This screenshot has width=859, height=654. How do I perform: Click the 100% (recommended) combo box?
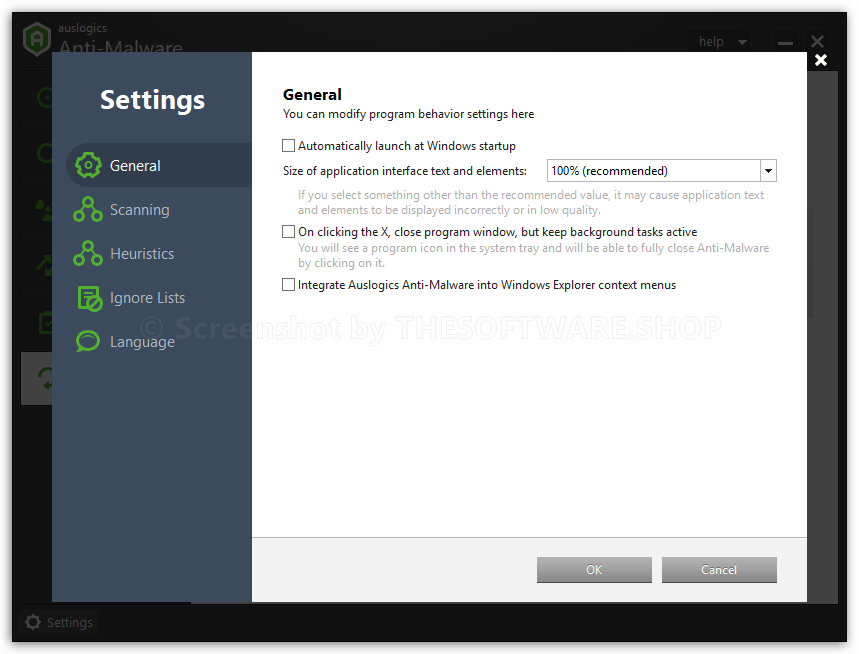[x=661, y=171]
